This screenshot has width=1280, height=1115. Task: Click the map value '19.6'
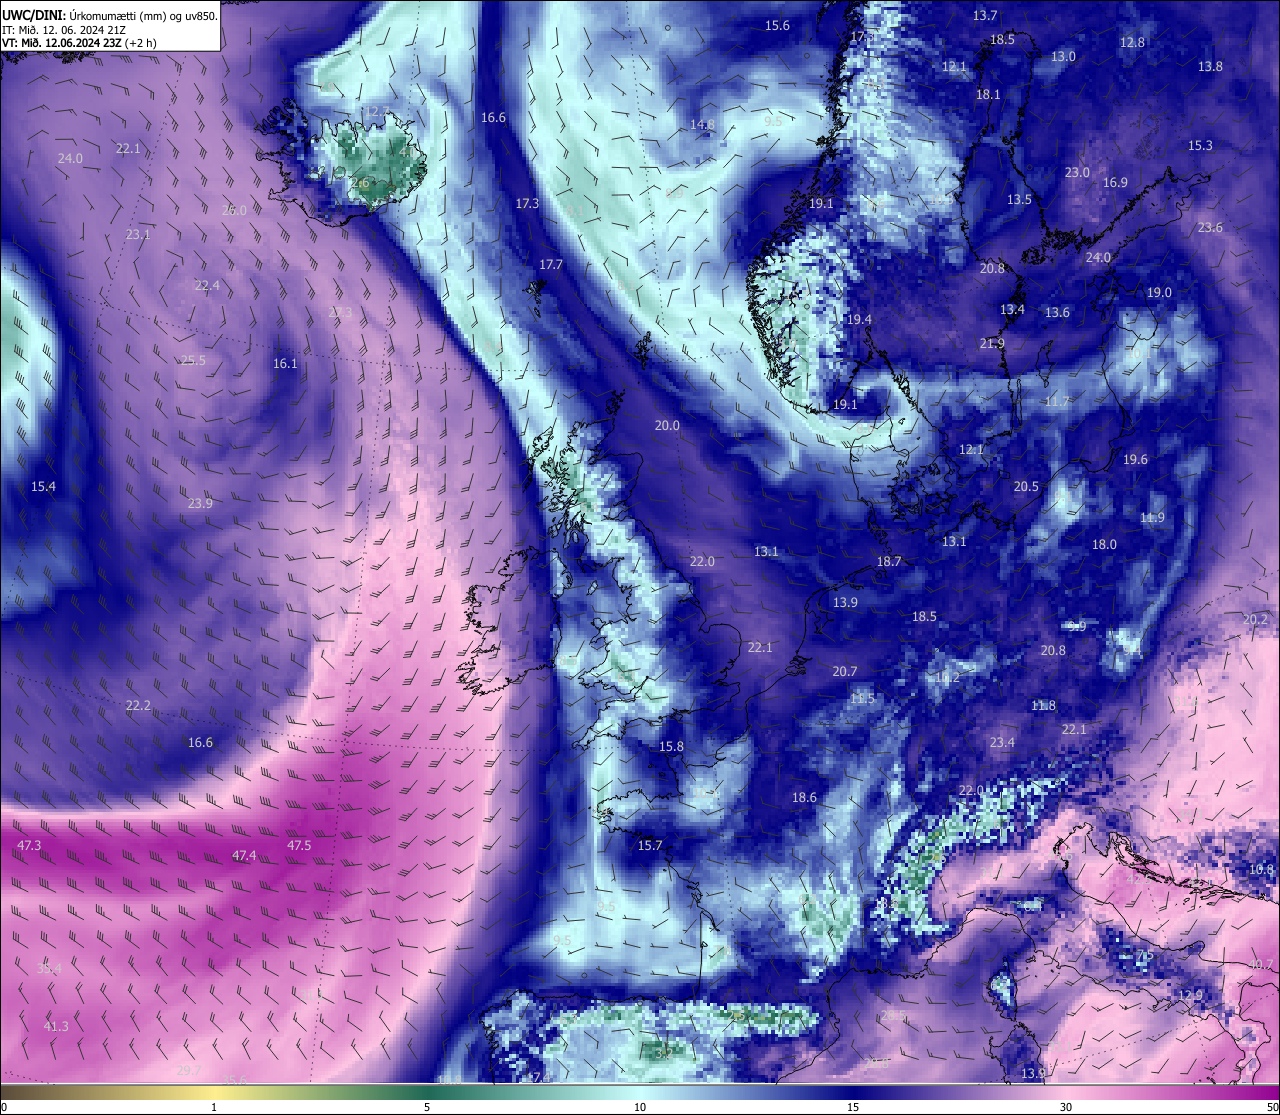(x=1135, y=460)
